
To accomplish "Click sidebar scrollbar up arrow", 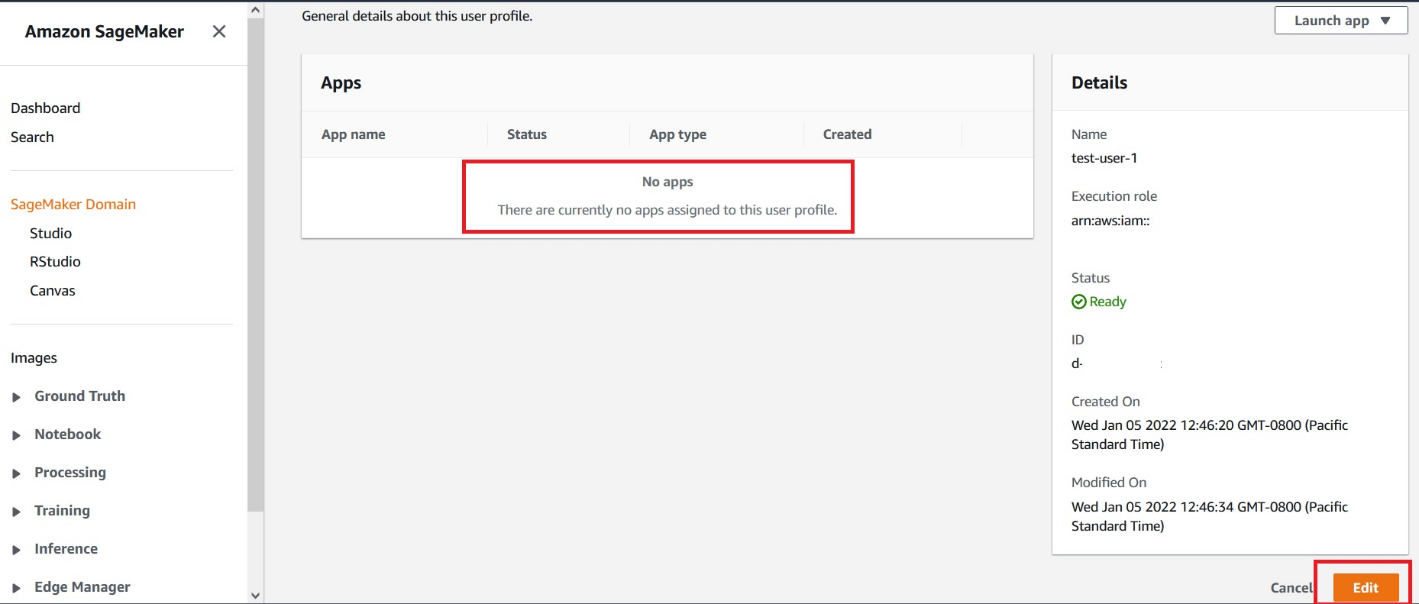I will 256,9.
